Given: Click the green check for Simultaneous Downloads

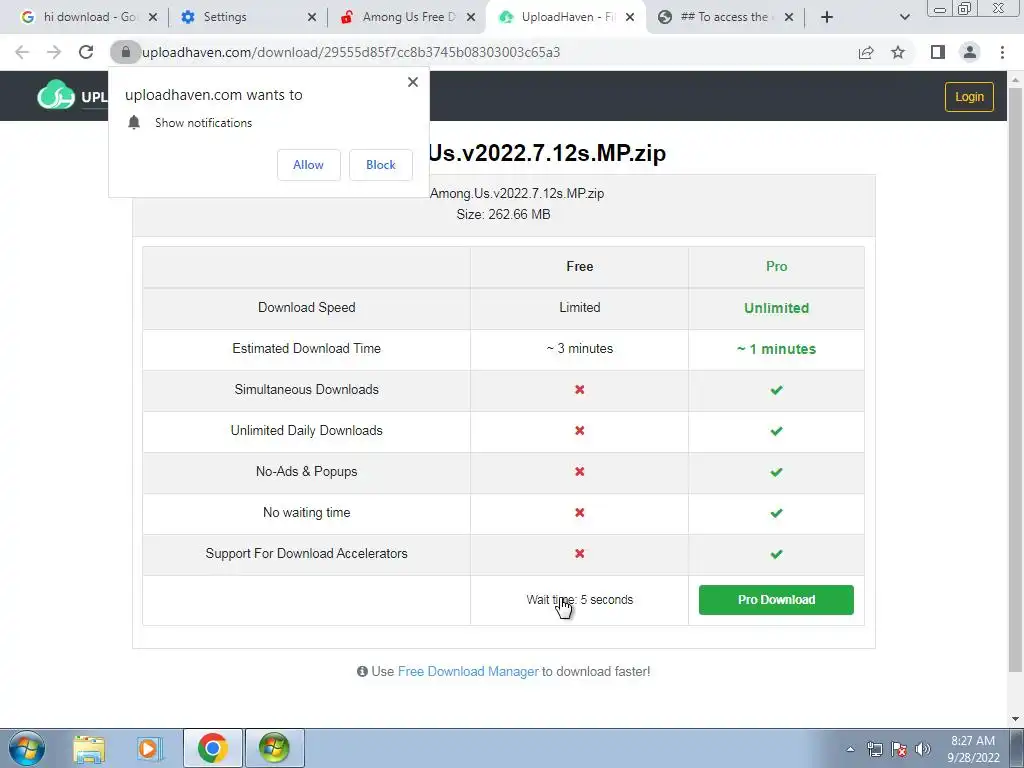Looking at the screenshot, I should pyautogui.click(x=776, y=390).
